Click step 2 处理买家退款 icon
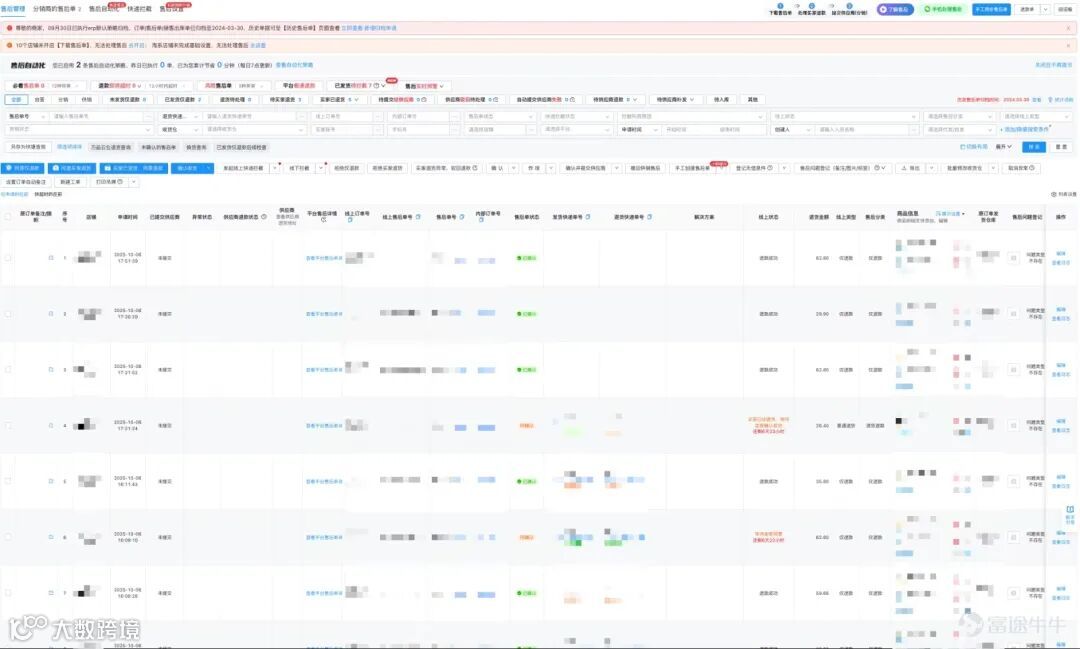This screenshot has height=649, width=1080. (x=812, y=6)
